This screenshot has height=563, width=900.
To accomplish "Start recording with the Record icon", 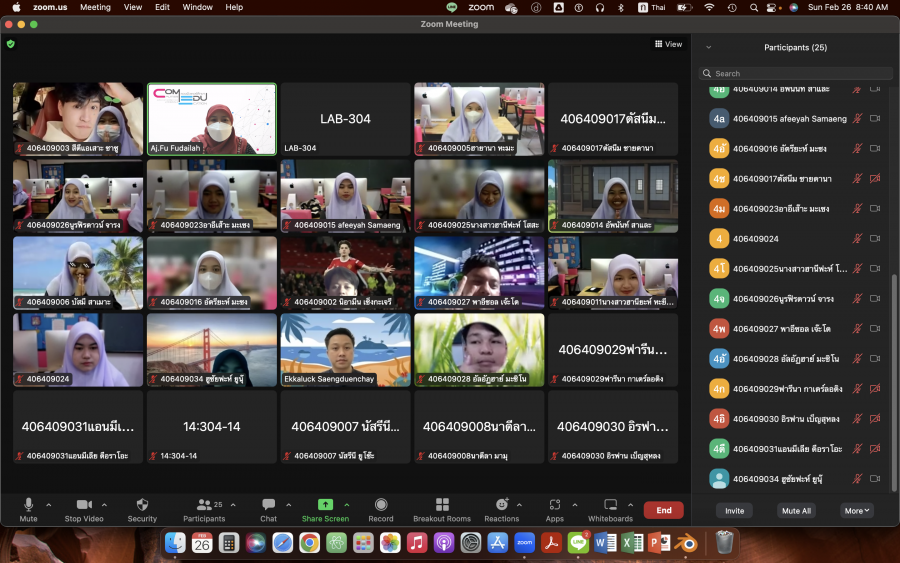I will (x=381, y=505).
